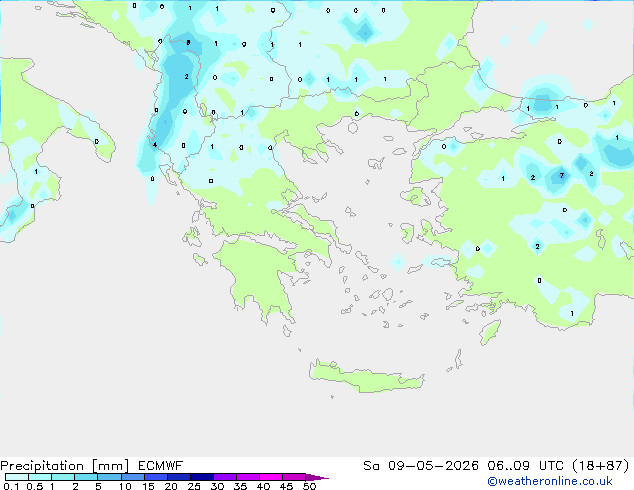
Task: Select the bright magenta 40–45 mm legend swatch
Action: click(271, 477)
